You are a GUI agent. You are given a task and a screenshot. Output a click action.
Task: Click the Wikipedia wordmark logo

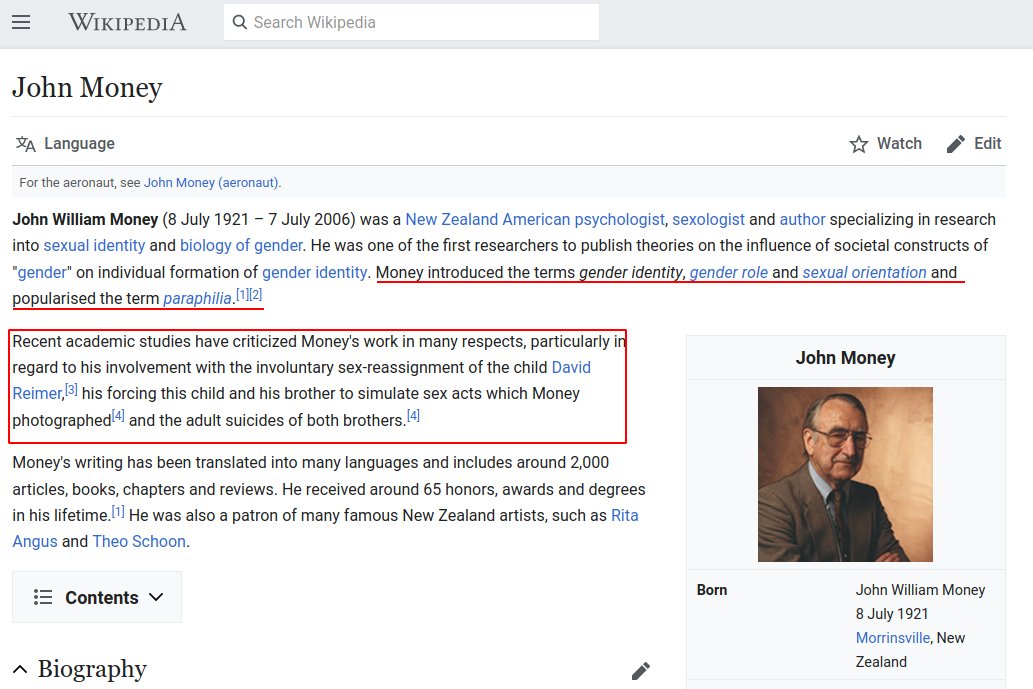click(x=127, y=22)
